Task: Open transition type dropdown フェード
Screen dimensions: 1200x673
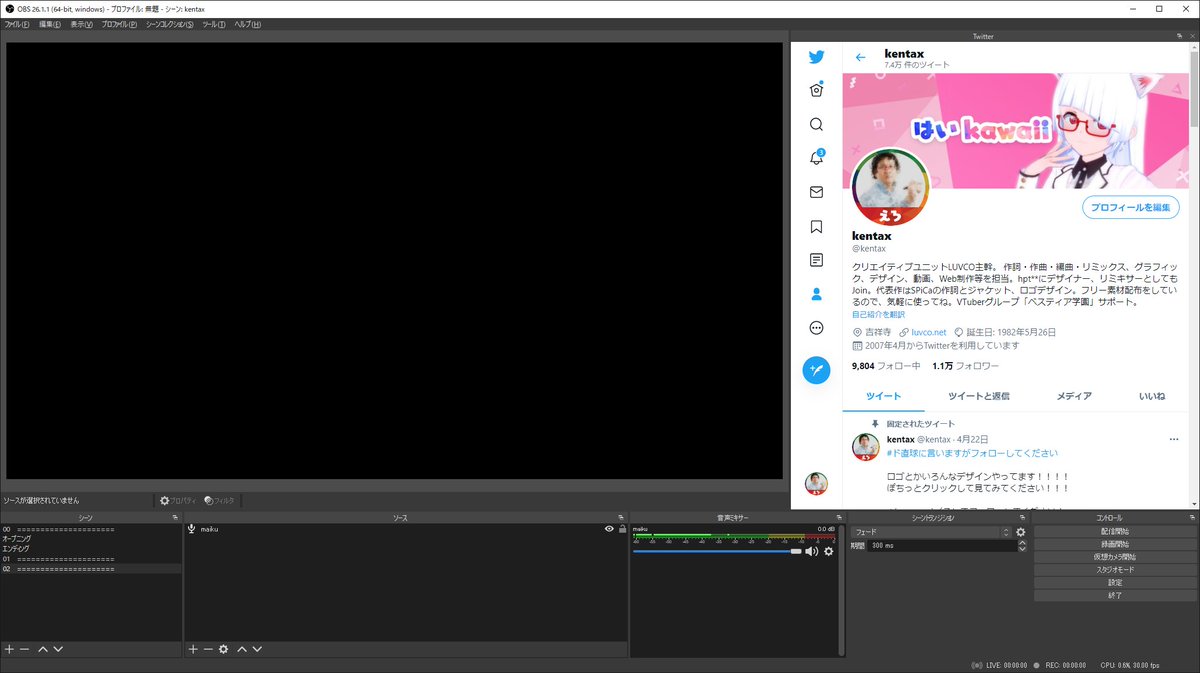Action: tap(932, 532)
